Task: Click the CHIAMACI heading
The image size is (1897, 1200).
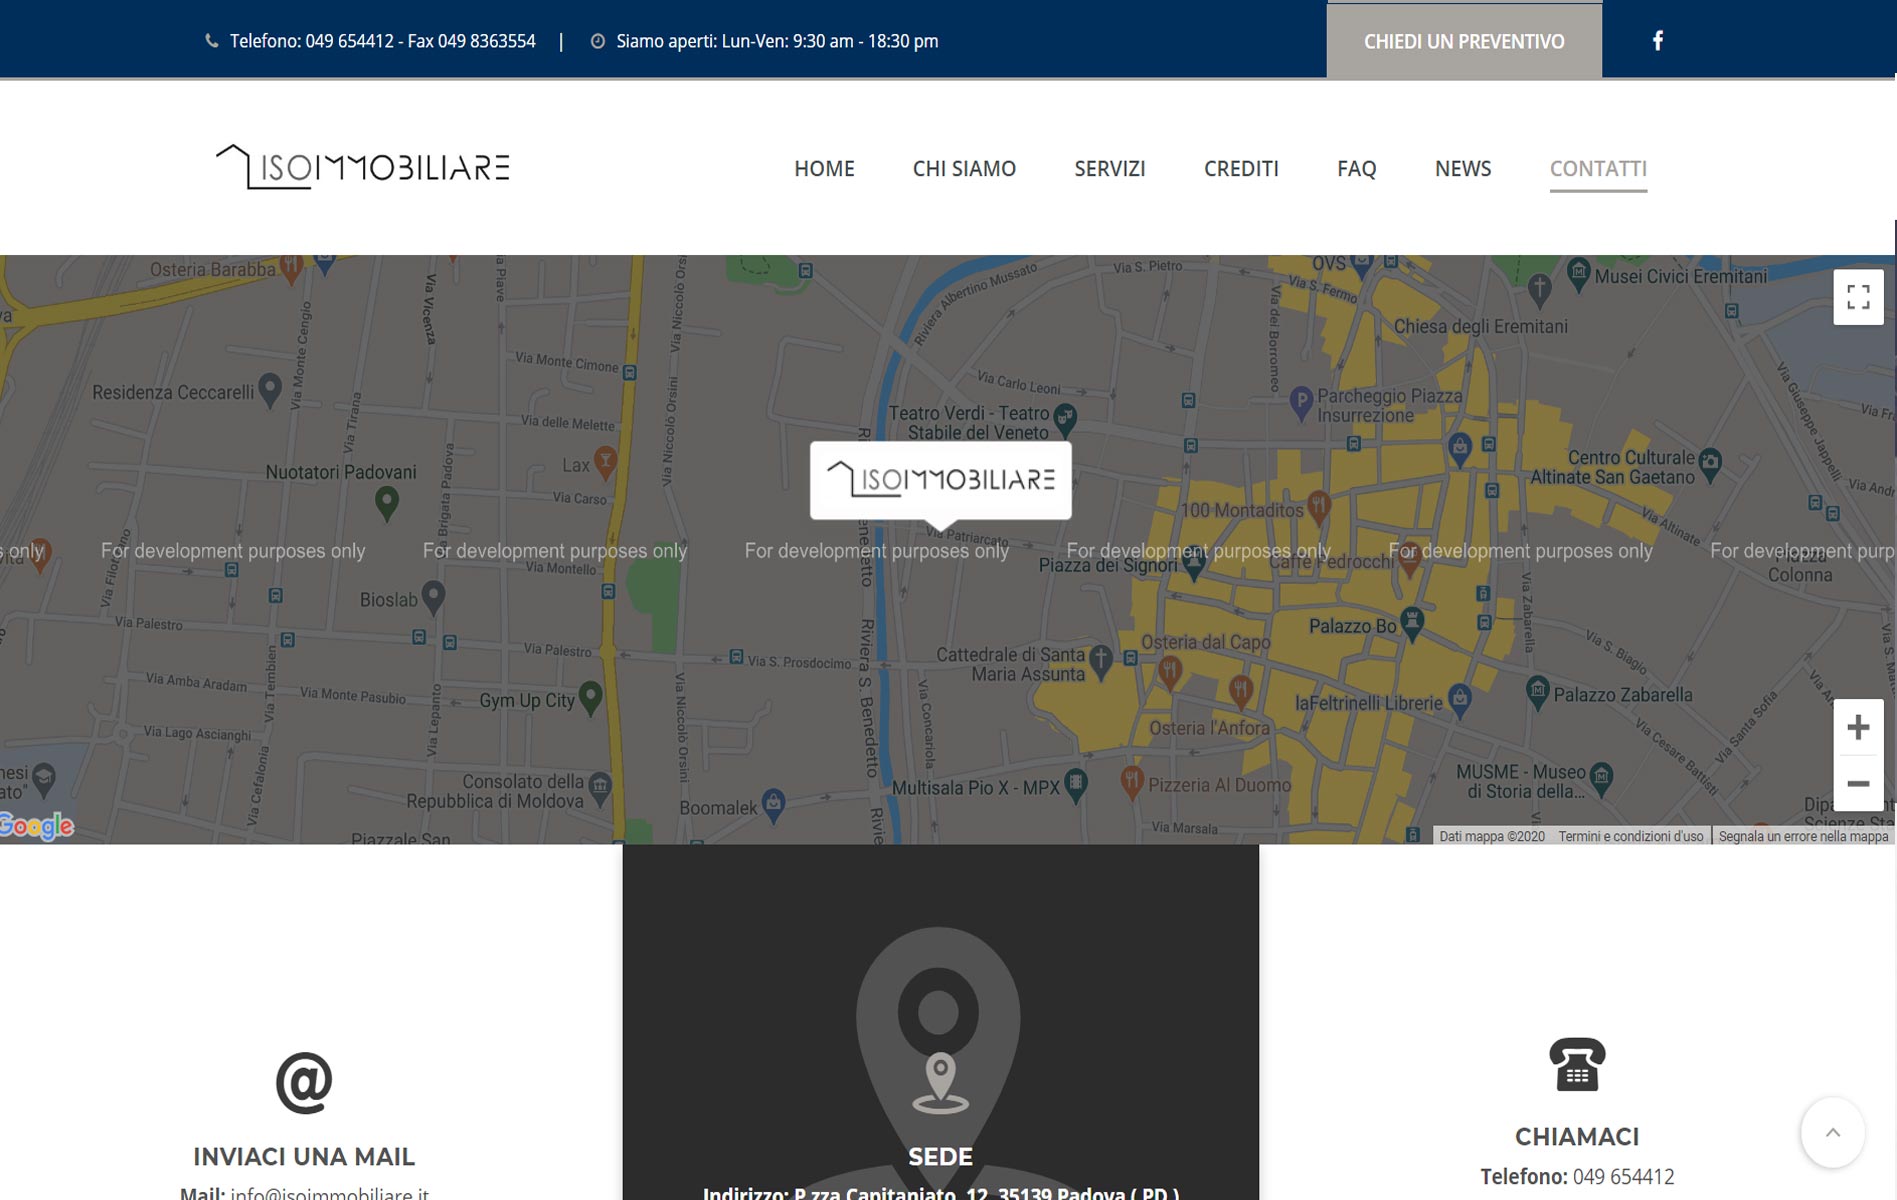Action: coord(1577,1136)
